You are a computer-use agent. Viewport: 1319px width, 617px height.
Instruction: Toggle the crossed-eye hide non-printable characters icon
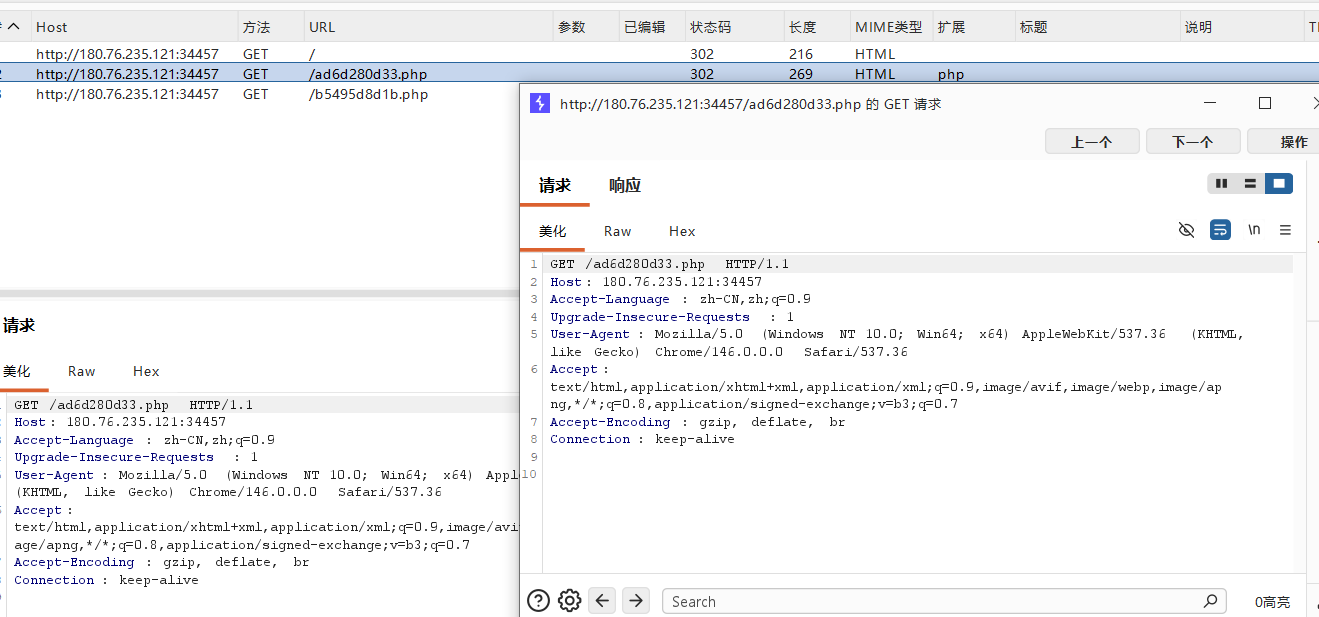(x=1186, y=230)
